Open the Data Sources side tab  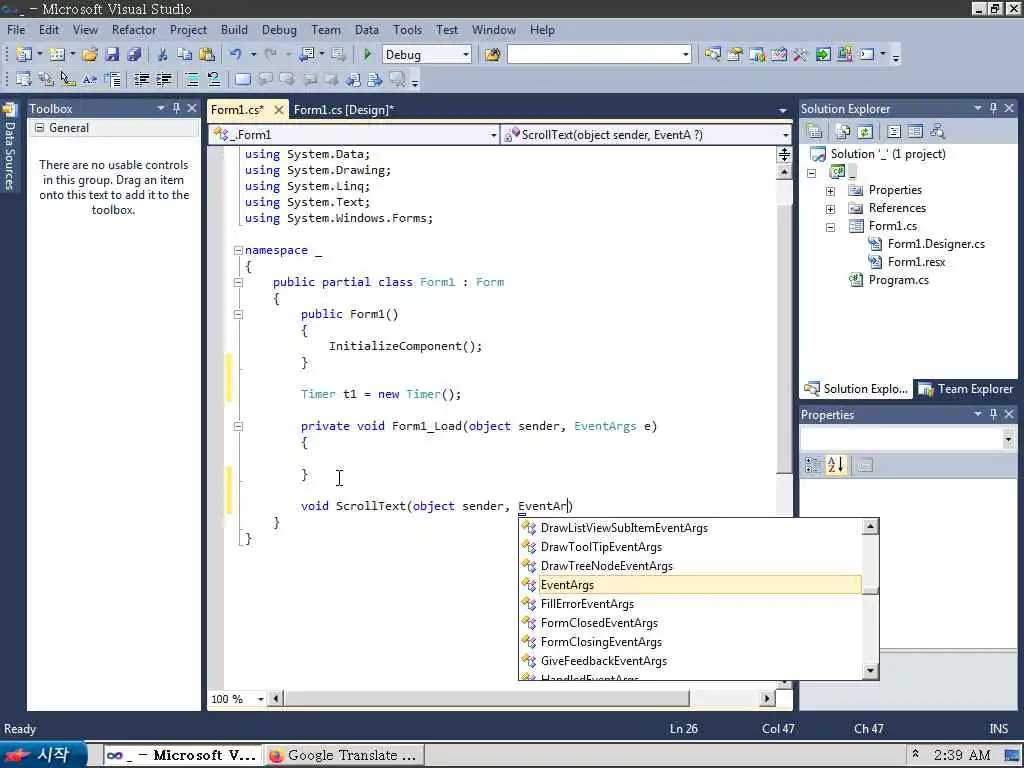[9, 146]
